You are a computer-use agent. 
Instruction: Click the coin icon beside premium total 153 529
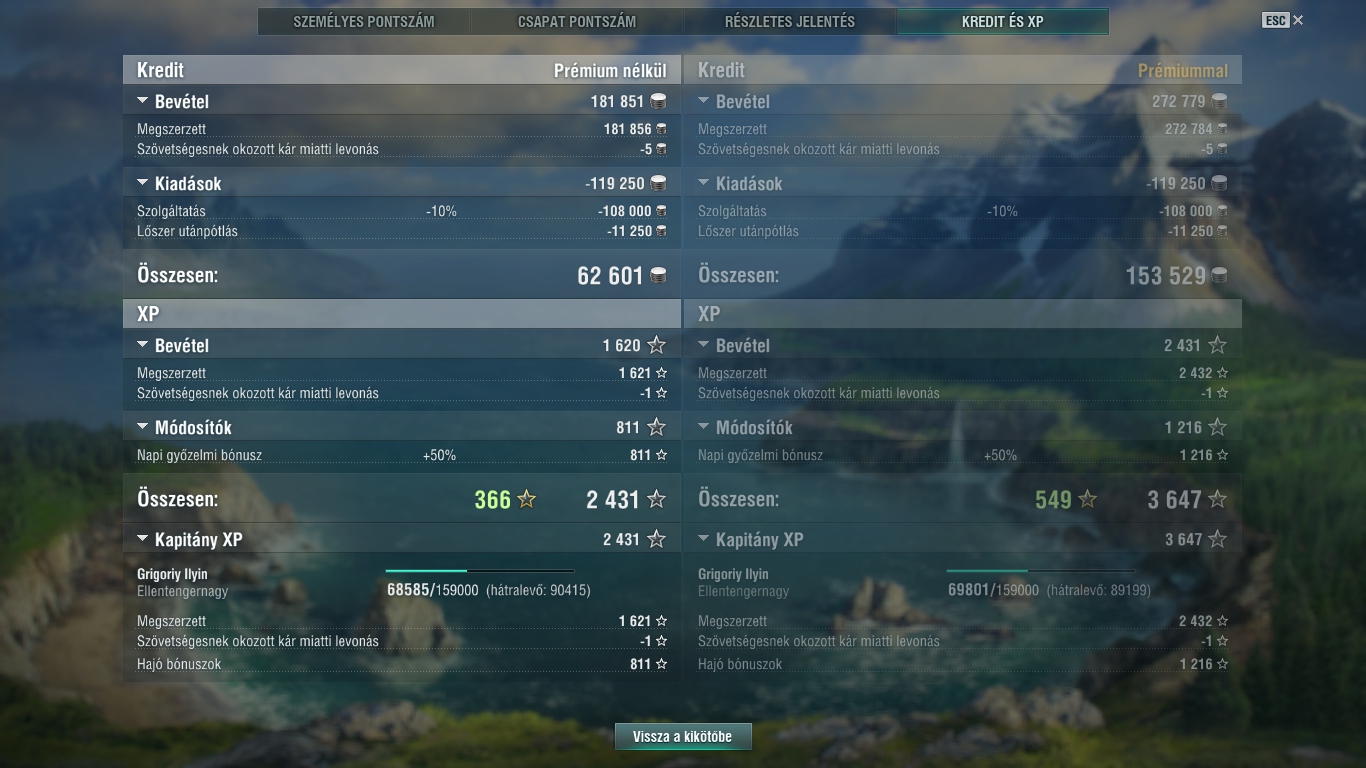point(1219,275)
